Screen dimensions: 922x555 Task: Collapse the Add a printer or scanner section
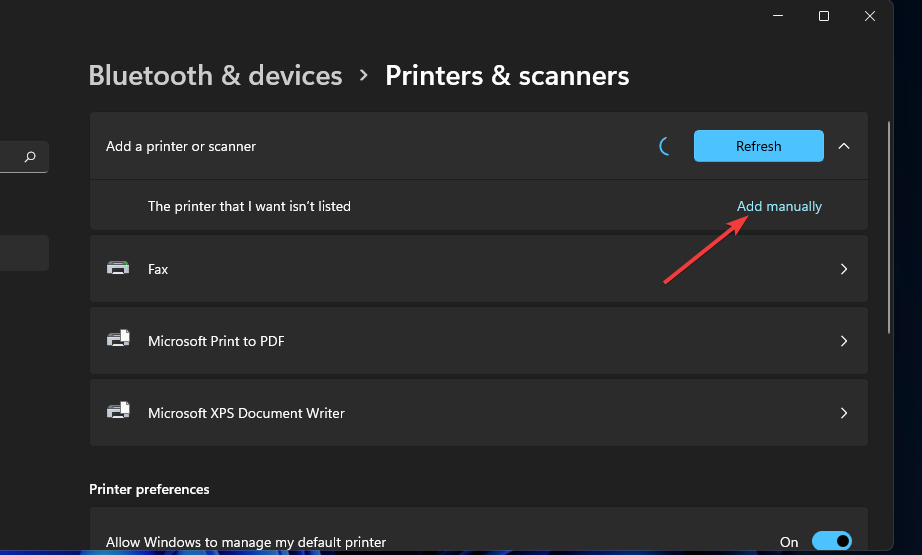coord(844,146)
